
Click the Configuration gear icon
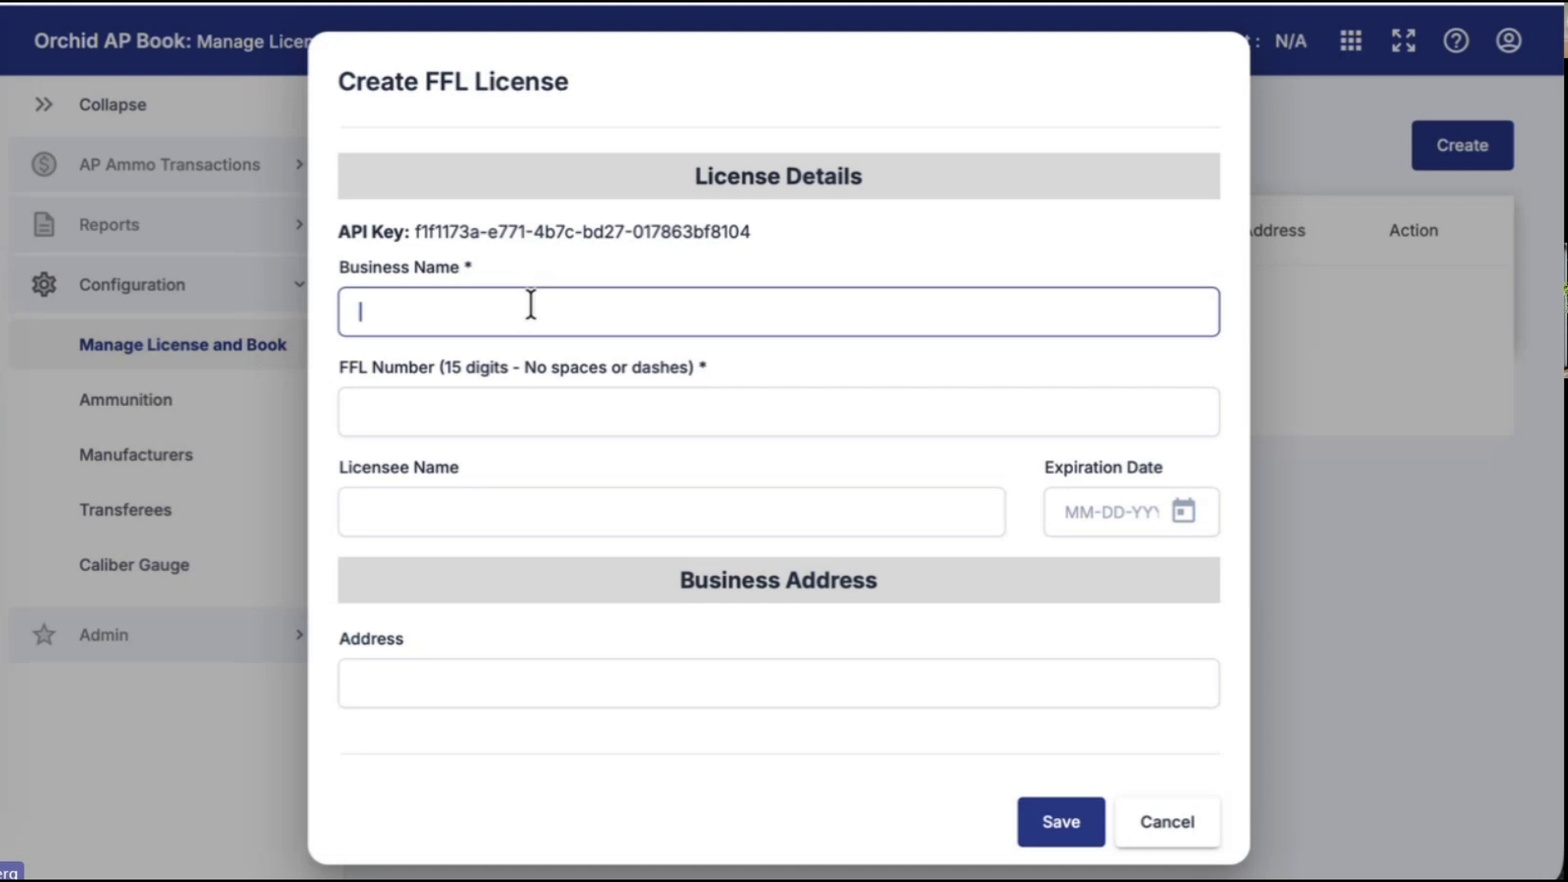click(44, 284)
